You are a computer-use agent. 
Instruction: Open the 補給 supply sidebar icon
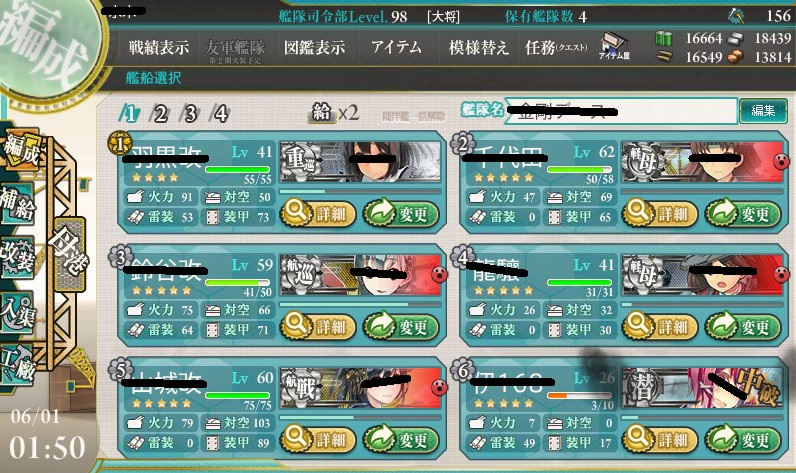[x=18, y=204]
